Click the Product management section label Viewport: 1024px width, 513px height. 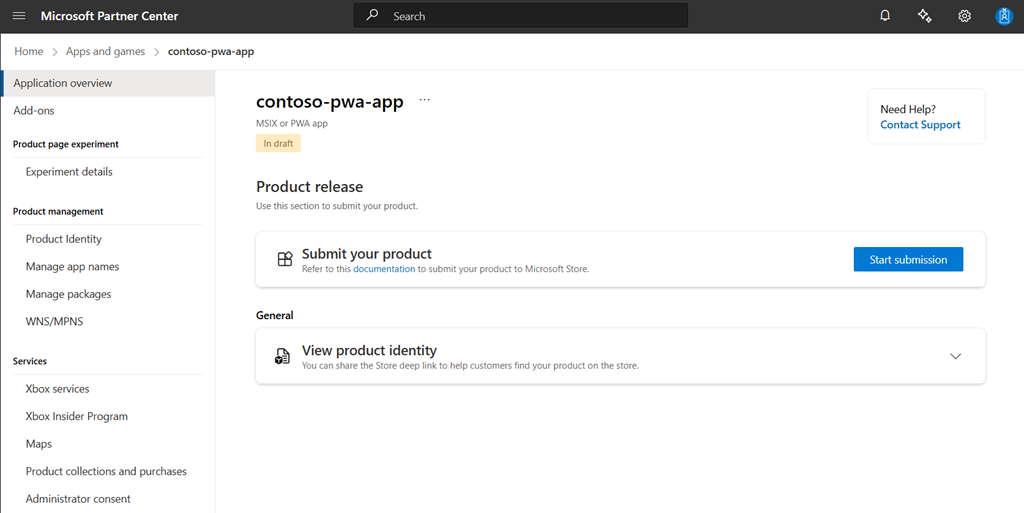click(x=58, y=211)
